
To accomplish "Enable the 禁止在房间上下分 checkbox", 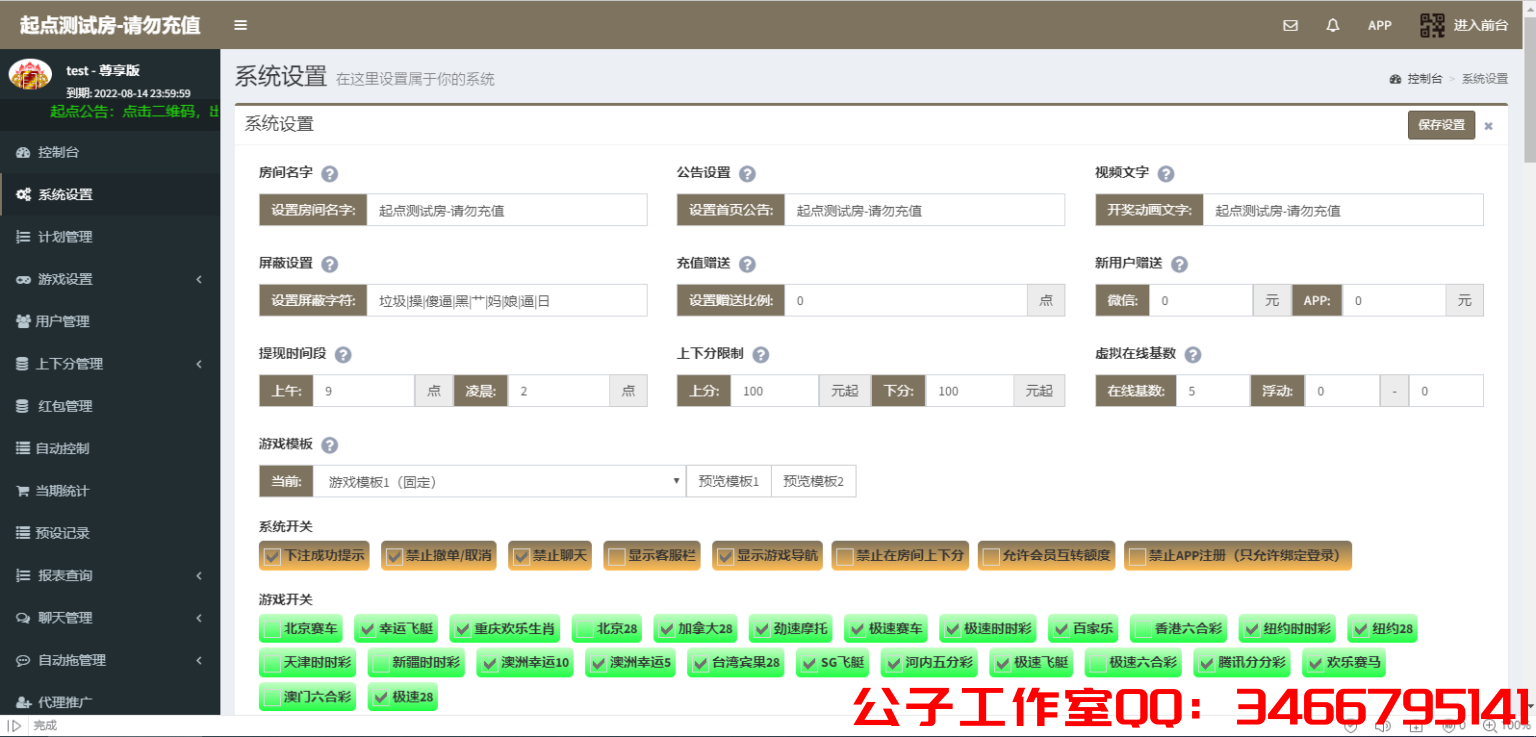I will tap(844, 556).
